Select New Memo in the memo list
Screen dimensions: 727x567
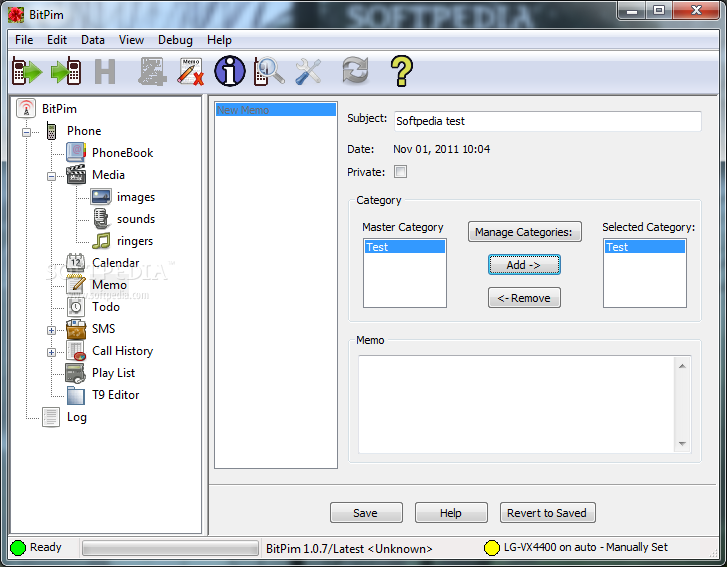pyautogui.click(x=276, y=110)
